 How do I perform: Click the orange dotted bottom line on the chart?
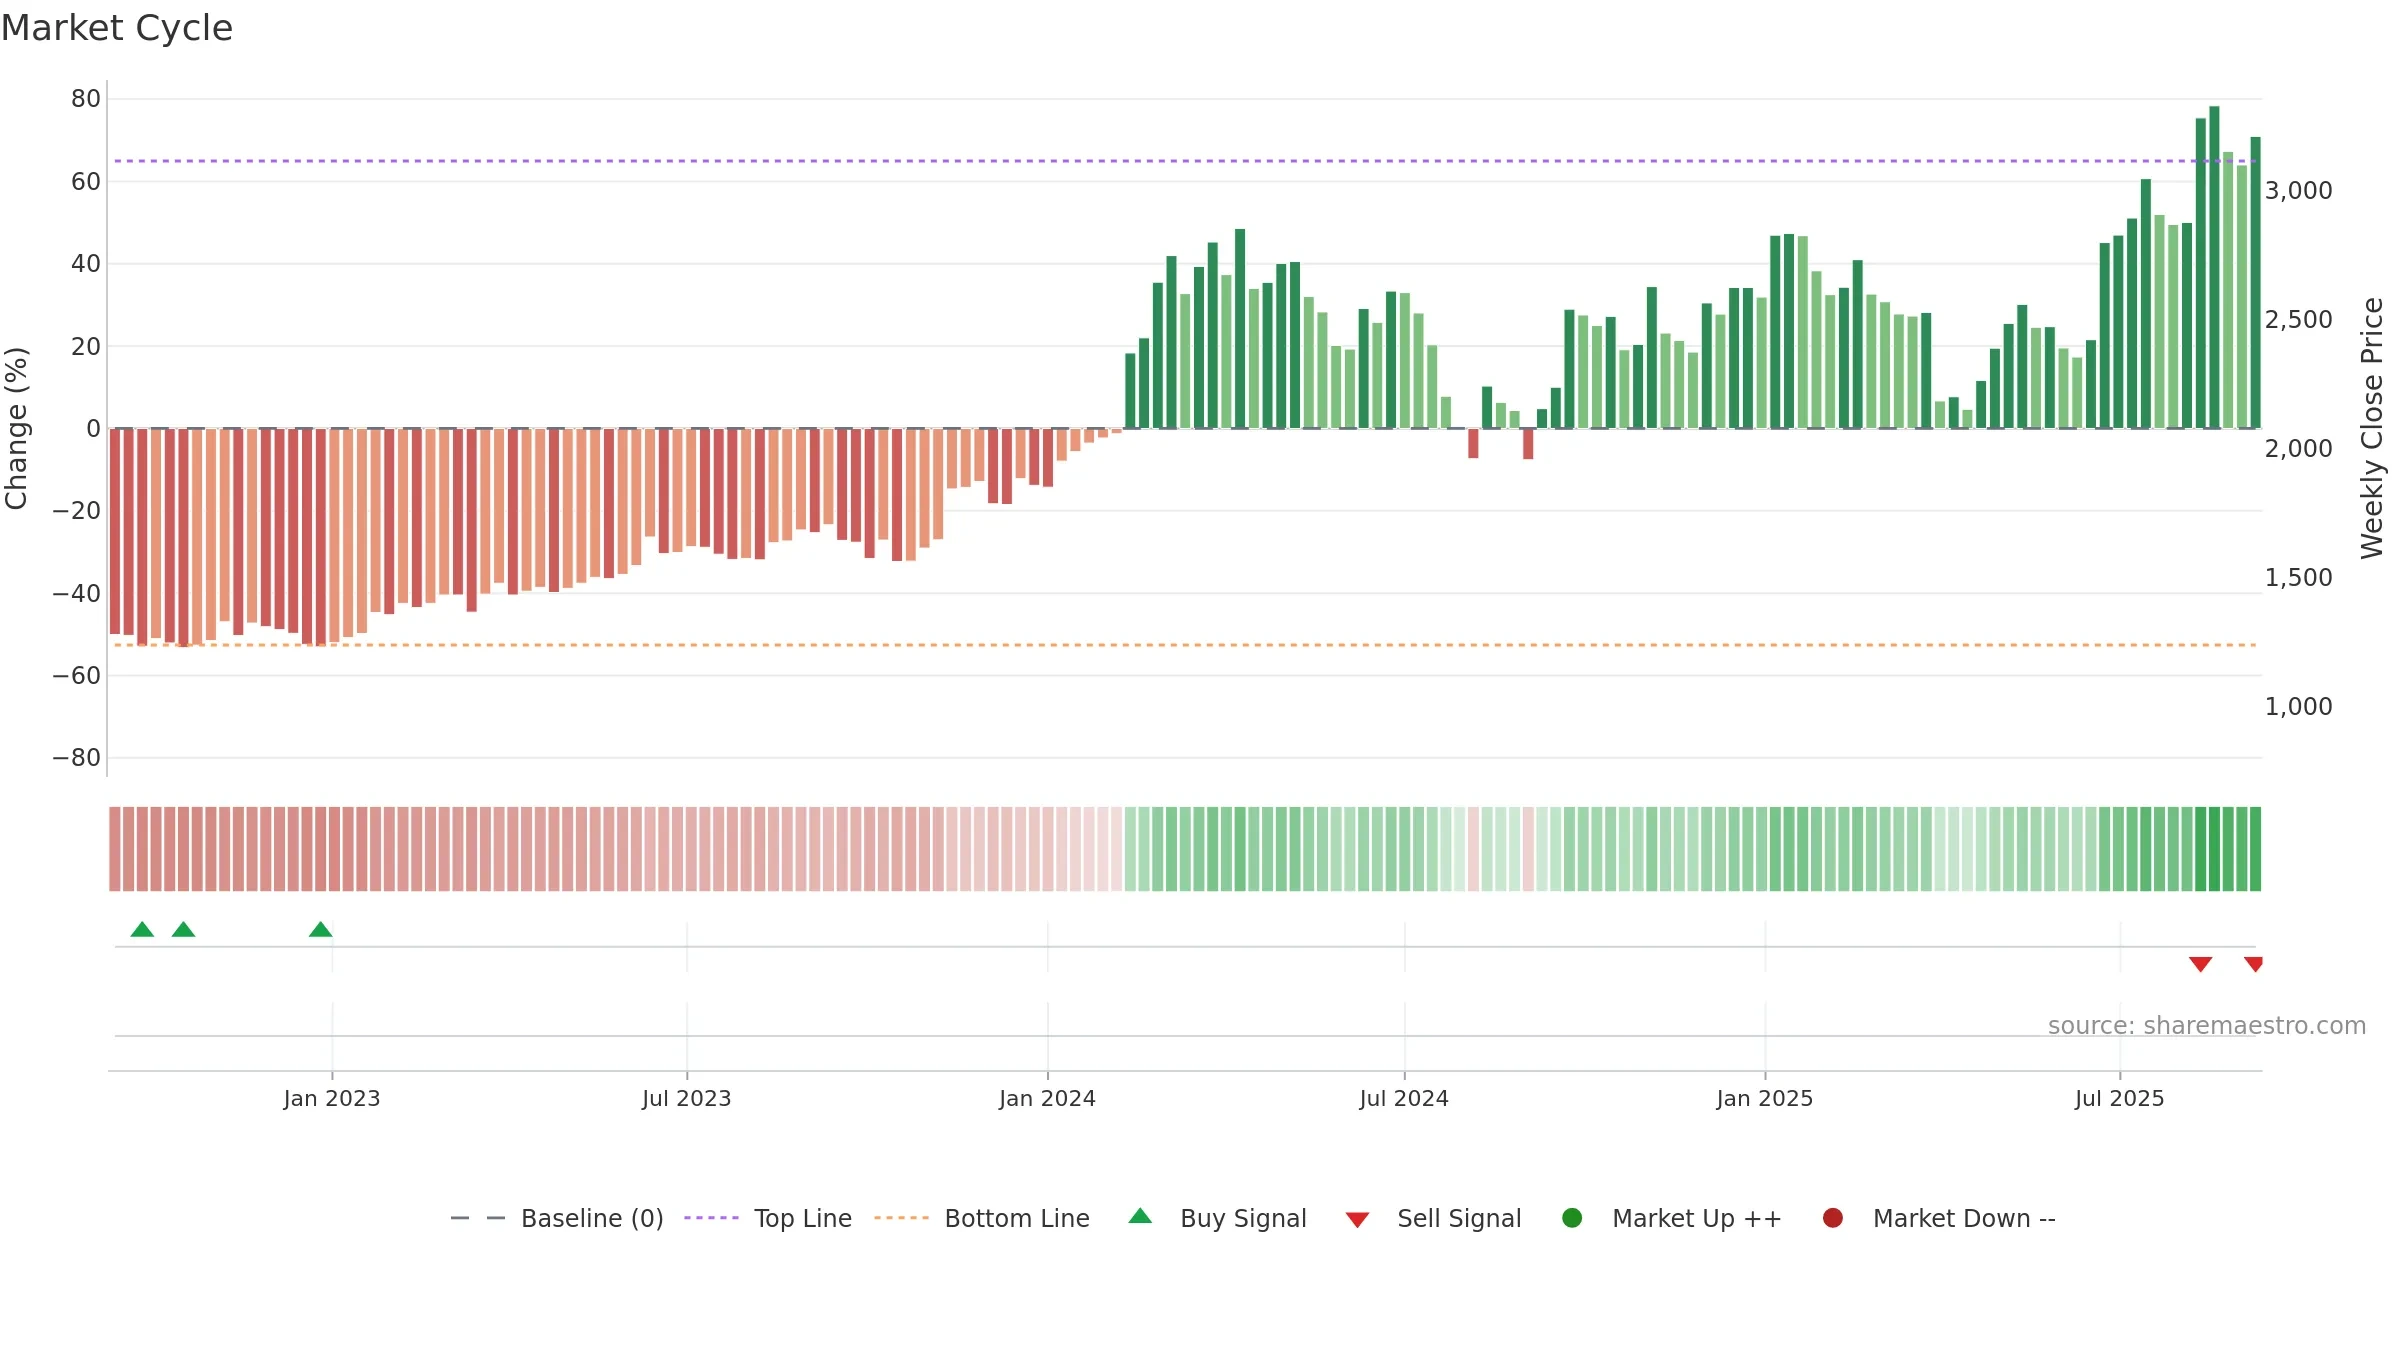pos(1185,645)
